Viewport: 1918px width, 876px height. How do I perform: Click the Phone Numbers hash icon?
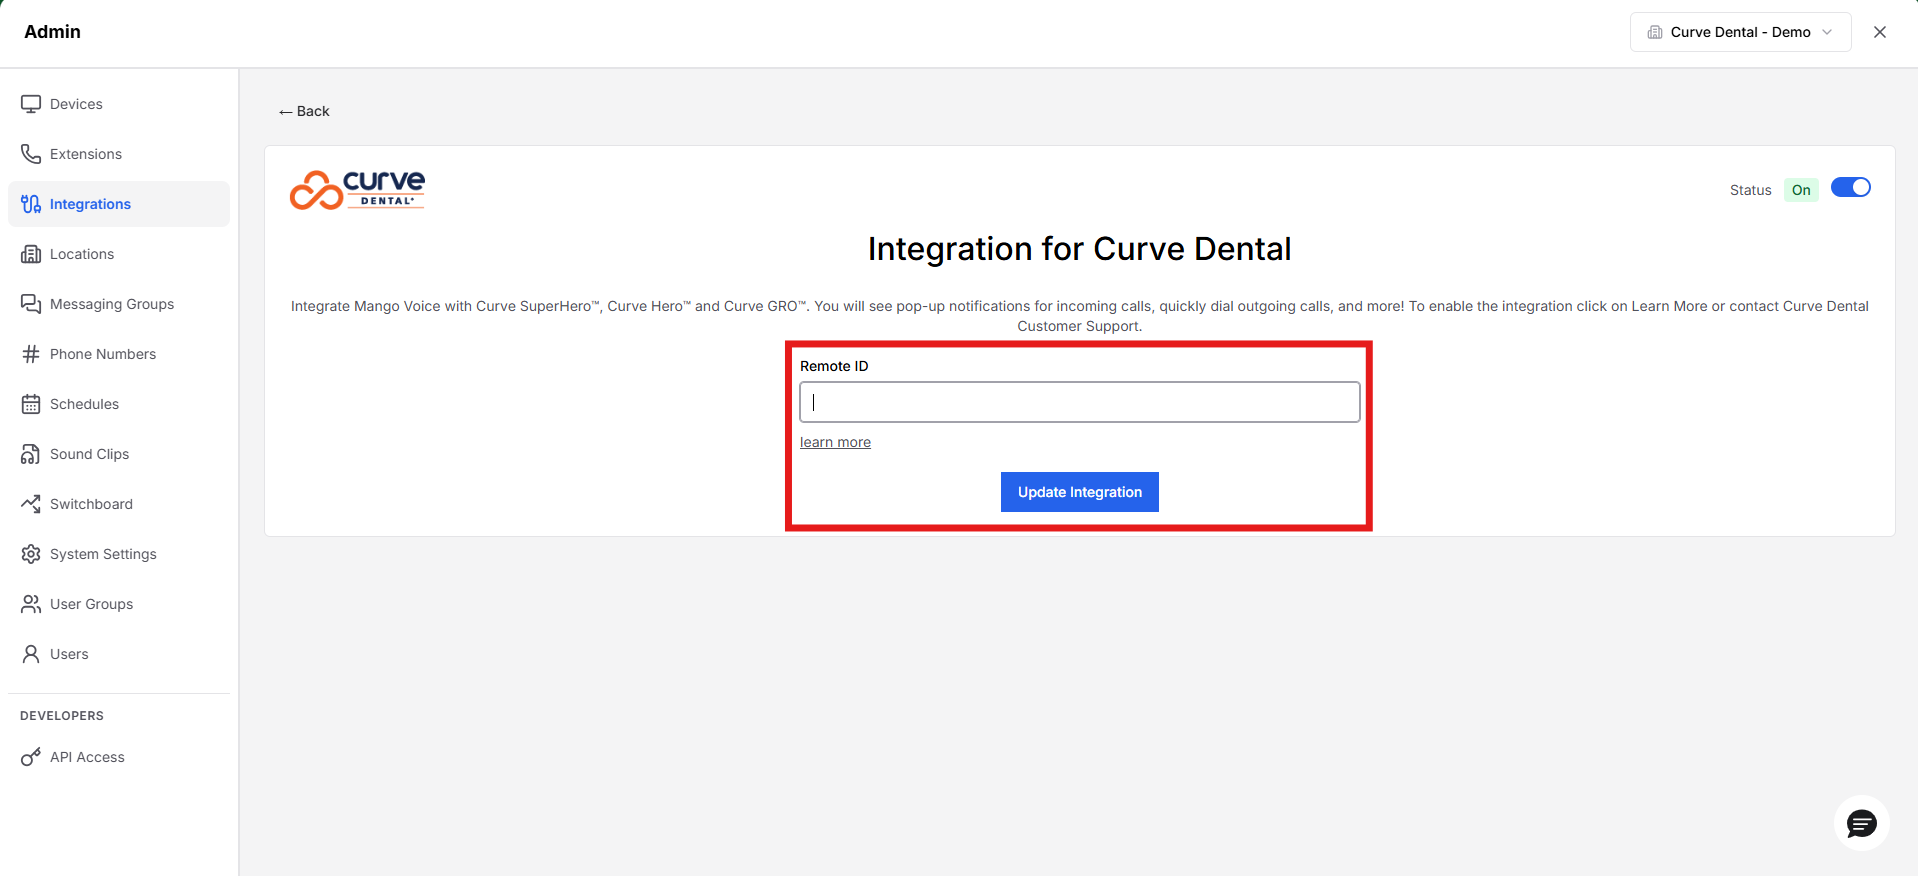(x=31, y=354)
